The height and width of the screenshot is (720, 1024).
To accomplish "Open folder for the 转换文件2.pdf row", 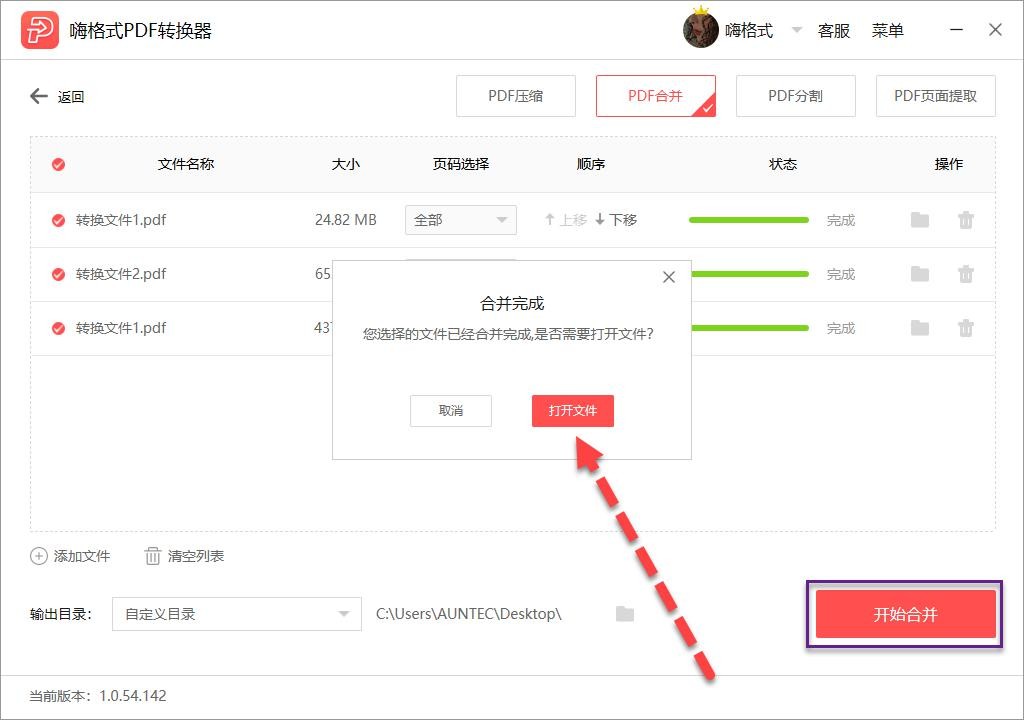I will pos(920,274).
